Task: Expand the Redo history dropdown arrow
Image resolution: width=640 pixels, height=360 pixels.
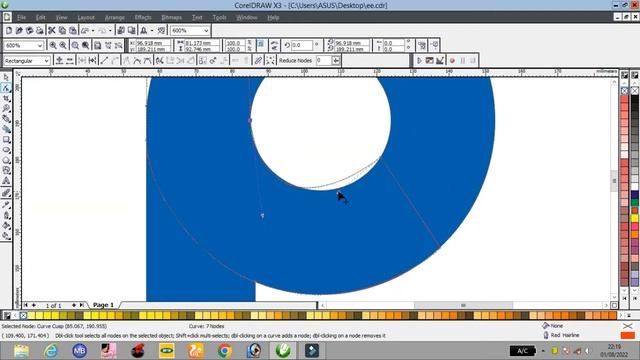Action: pyautogui.click(x=110, y=31)
